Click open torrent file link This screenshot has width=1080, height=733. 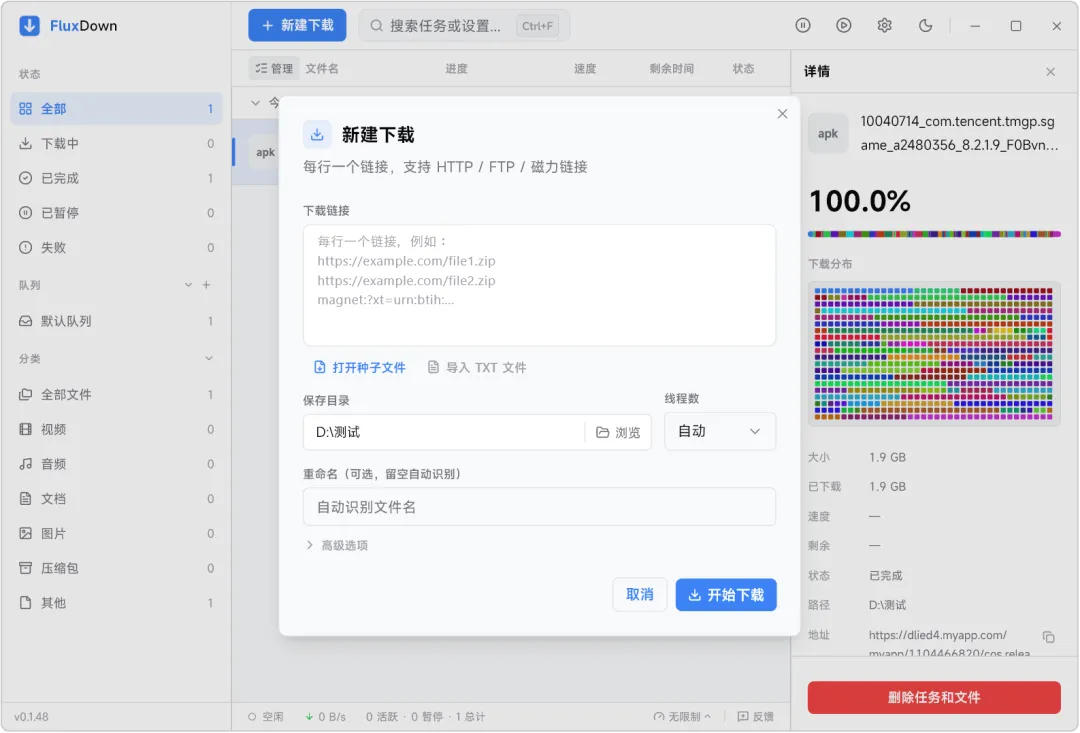coord(360,367)
